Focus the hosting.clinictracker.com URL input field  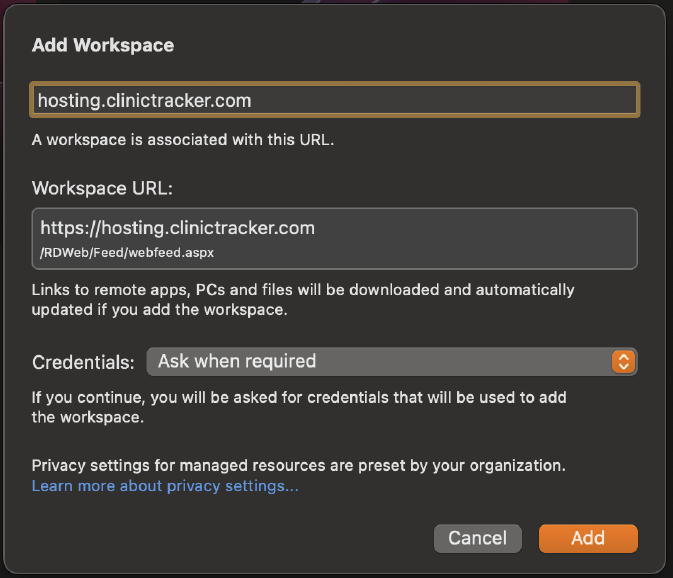(x=335, y=100)
